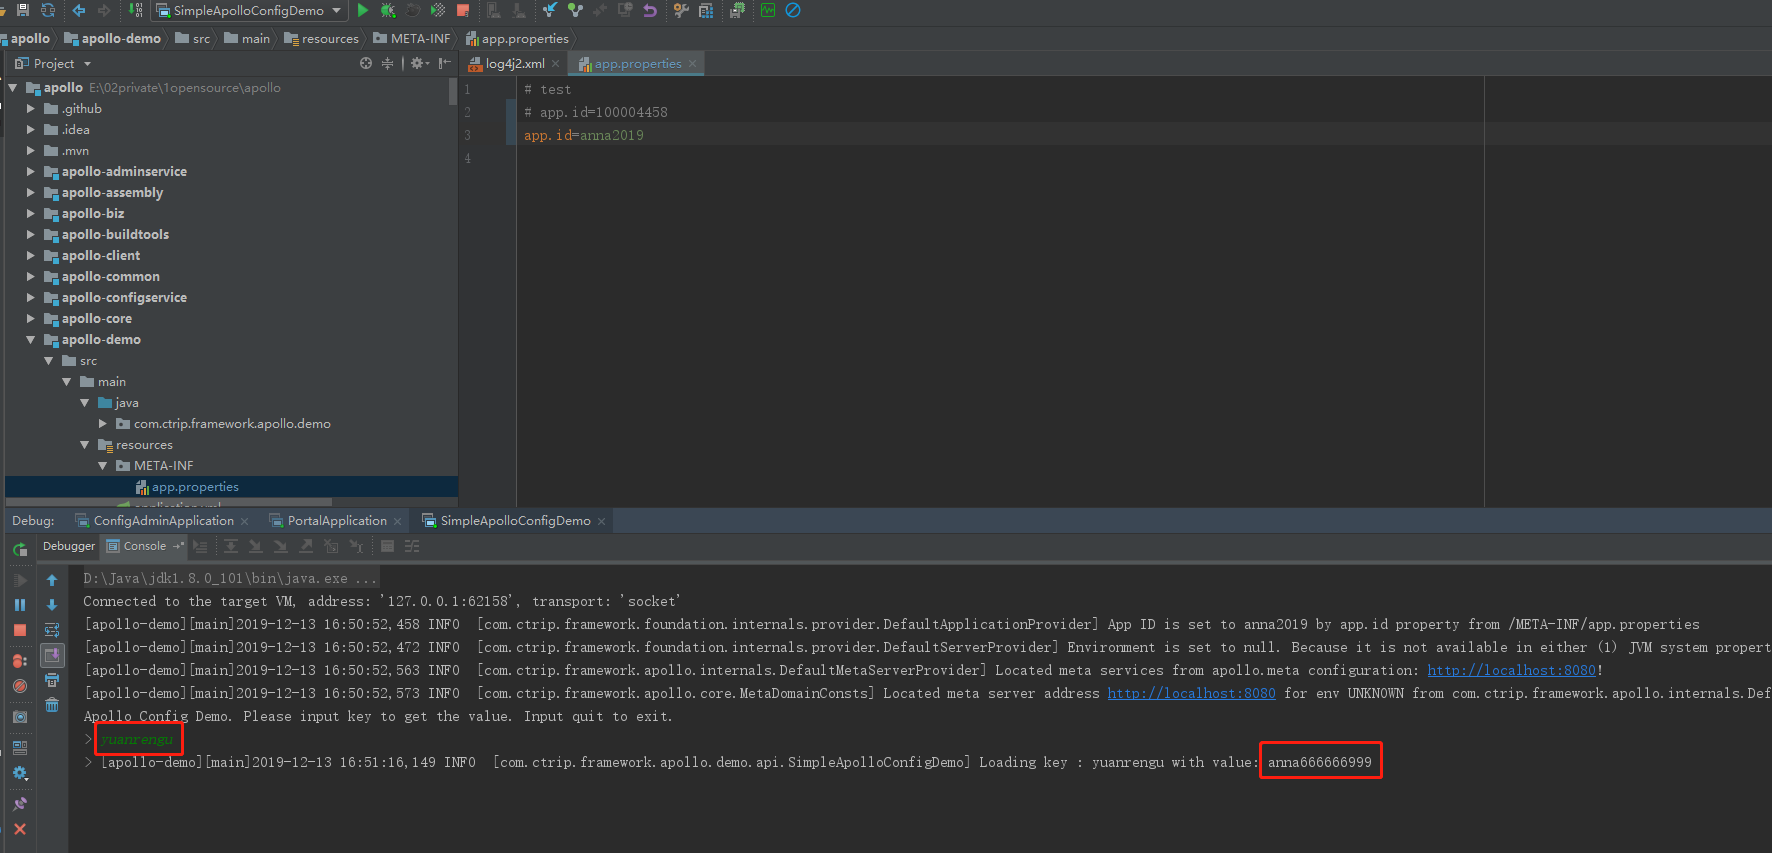Get thread dump via camera icon
The height and width of the screenshot is (853, 1772).
click(20, 717)
